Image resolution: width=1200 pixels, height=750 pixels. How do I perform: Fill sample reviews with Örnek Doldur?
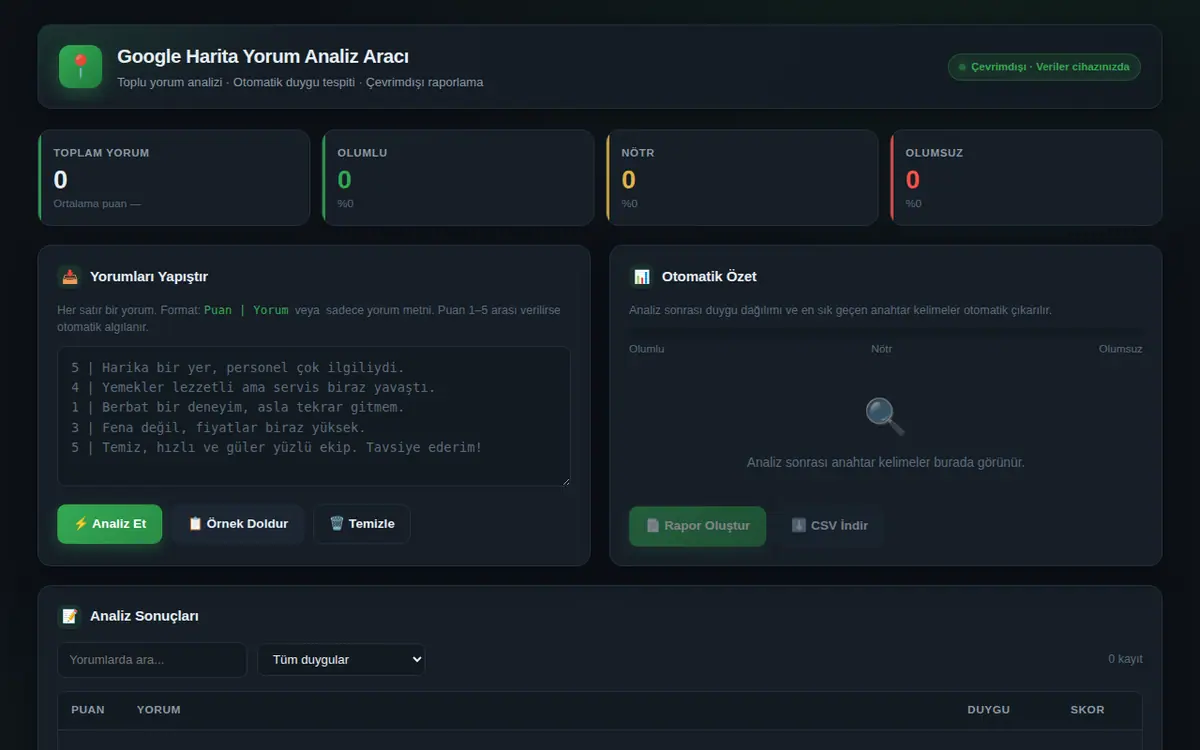point(238,524)
